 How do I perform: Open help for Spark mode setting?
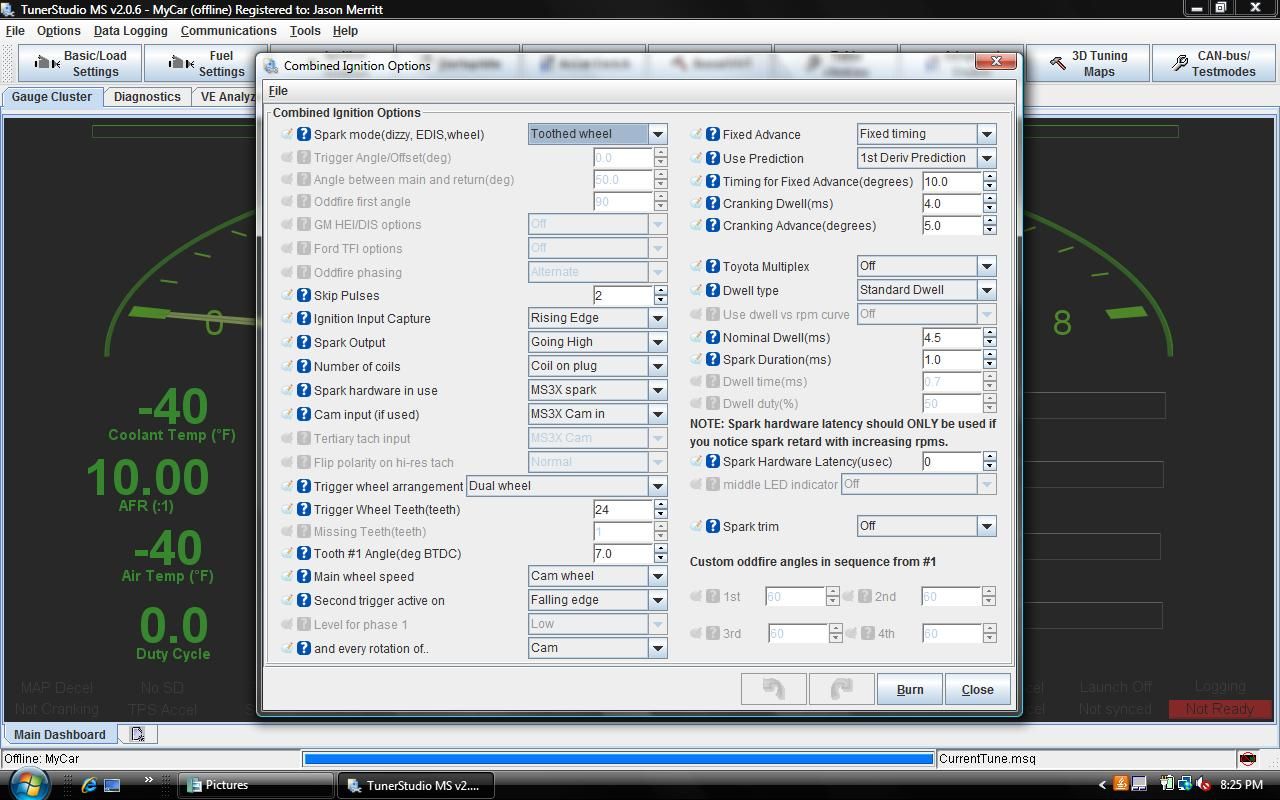click(x=306, y=134)
